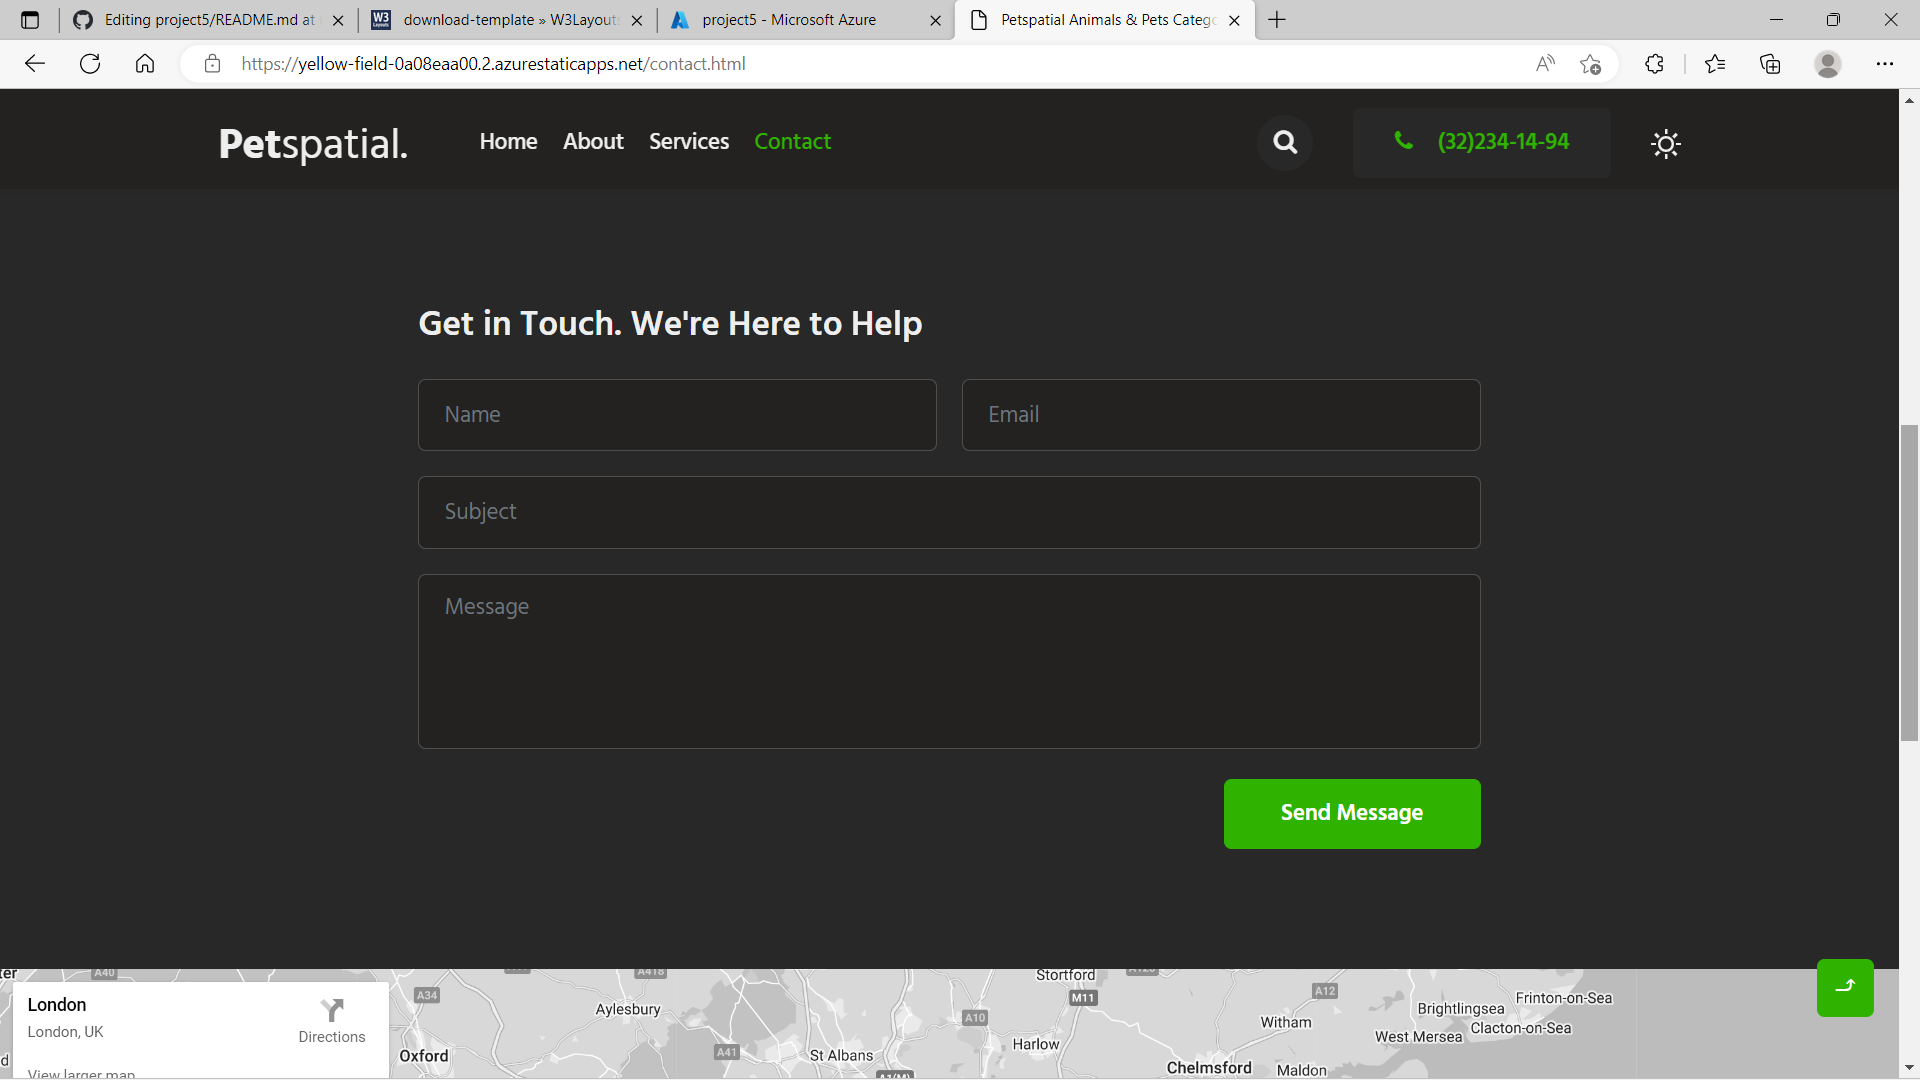
Task: Open the Favorites list icon
Action: pos(1715,64)
